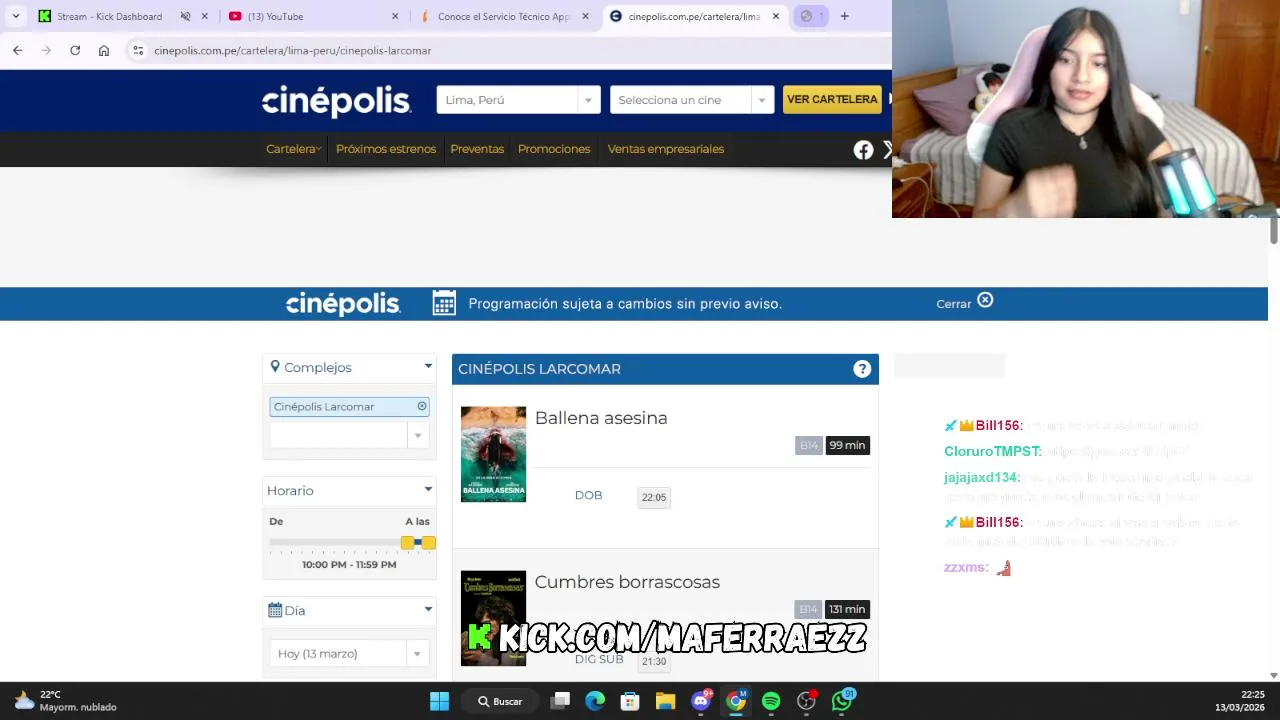Open the Ventas empresariales menu item

click(666, 149)
